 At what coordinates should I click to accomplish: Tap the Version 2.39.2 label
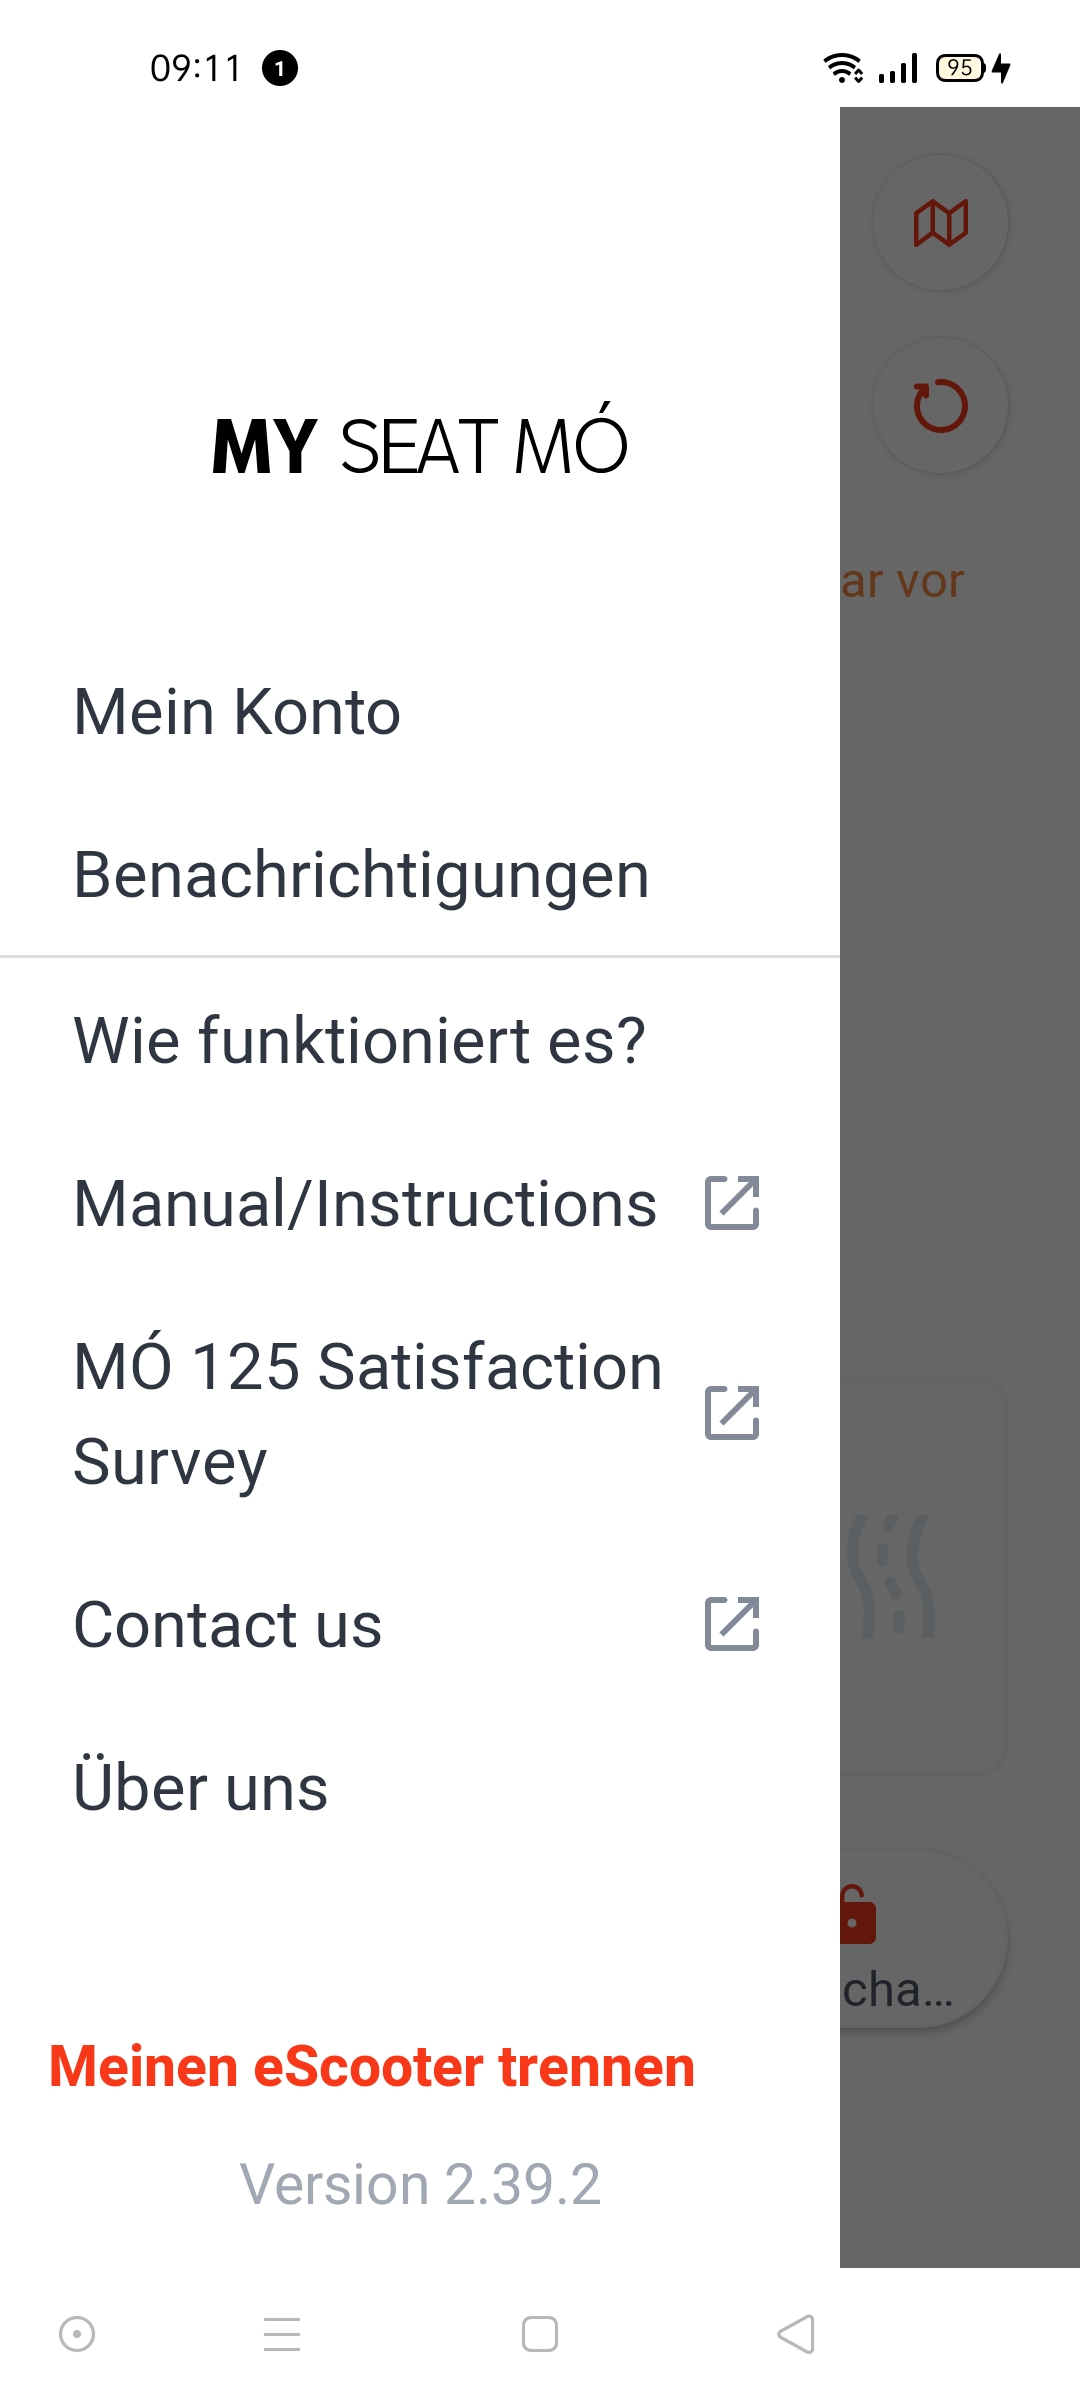[420, 2184]
